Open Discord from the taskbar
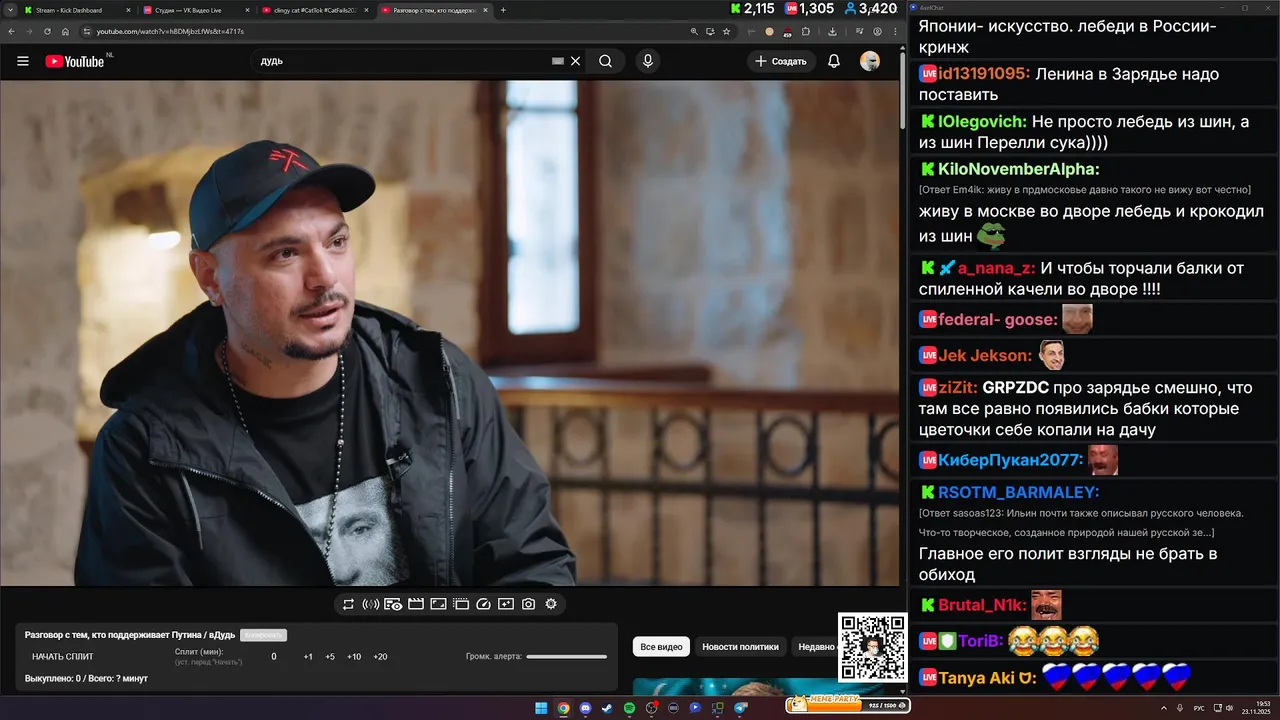Screen dimensions: 1280x720 tap(585, 708)
